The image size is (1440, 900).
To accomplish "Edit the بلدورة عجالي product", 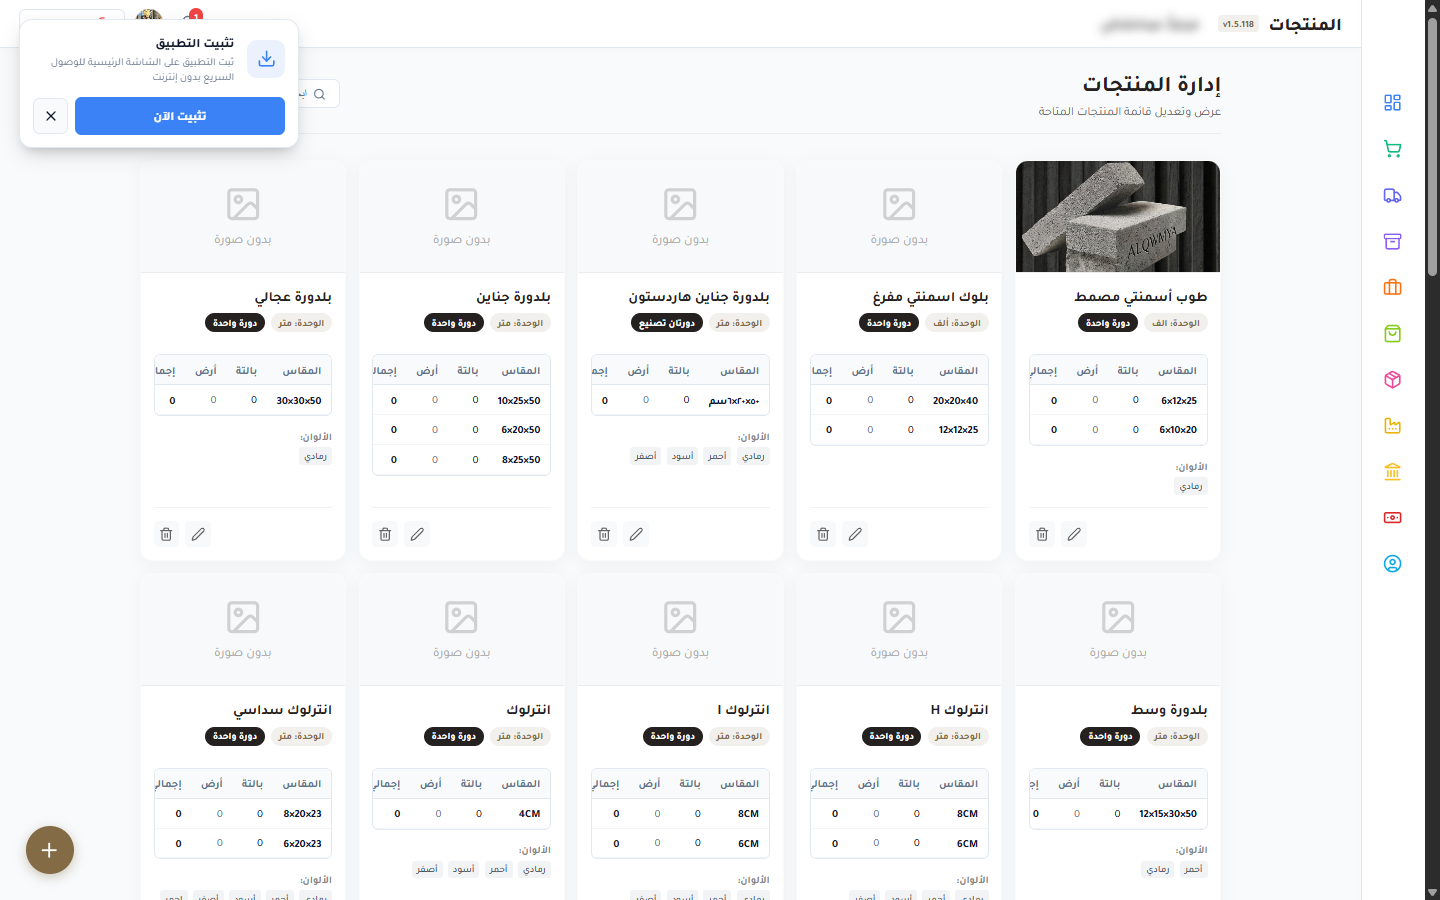I will click(198, 534).
